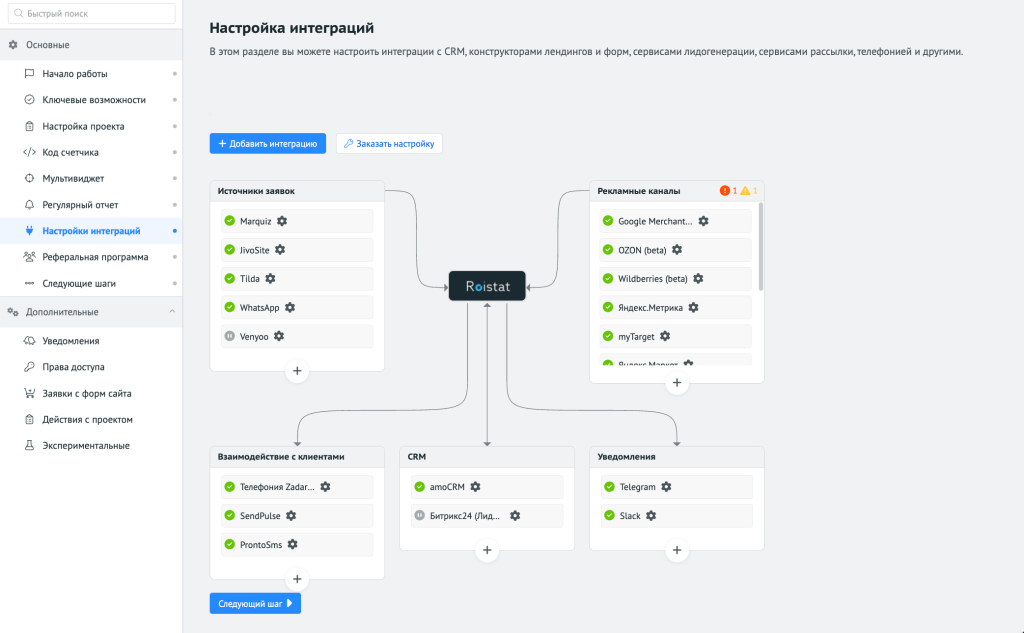Click the Добавить интеграцию button
The image size is (1024, 633).
click(267, 143)
